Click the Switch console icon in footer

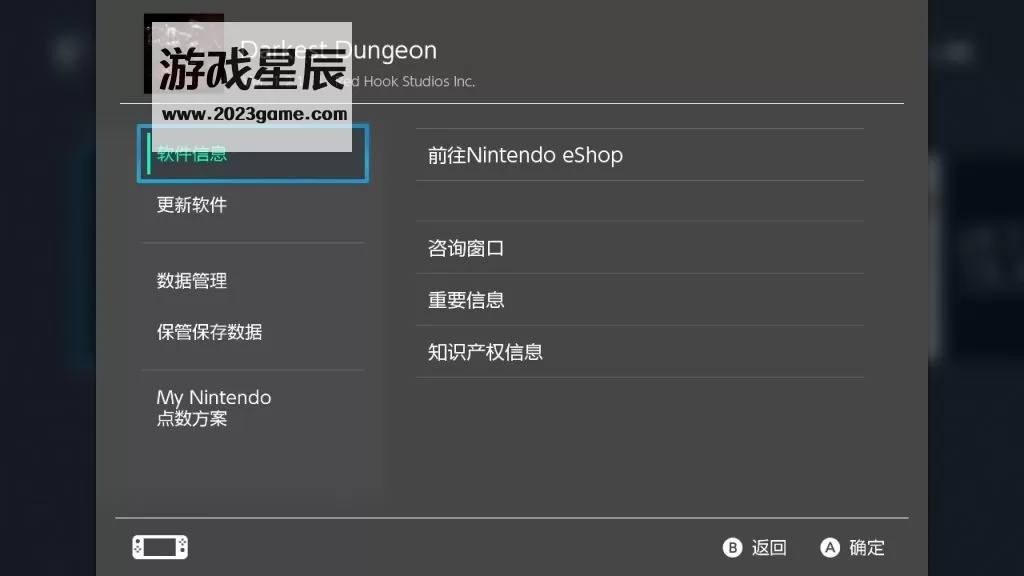pos(160,547)
